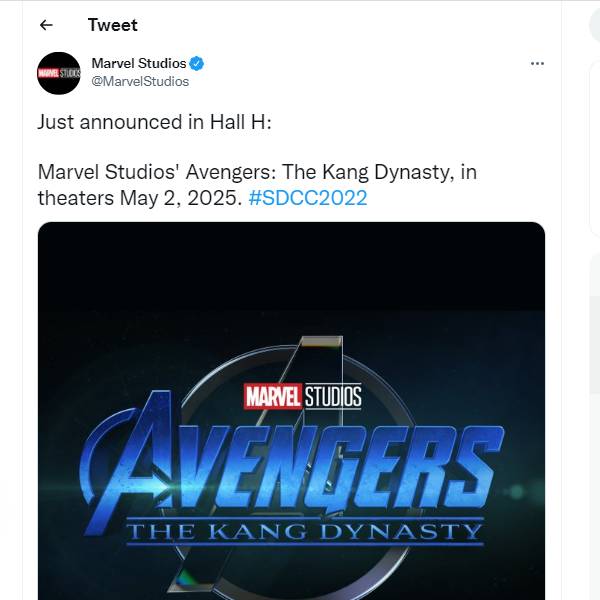Open The Kang Dynasty poster image
The width and height of the screenshot is (600, 600).
(x=291, y=411)
